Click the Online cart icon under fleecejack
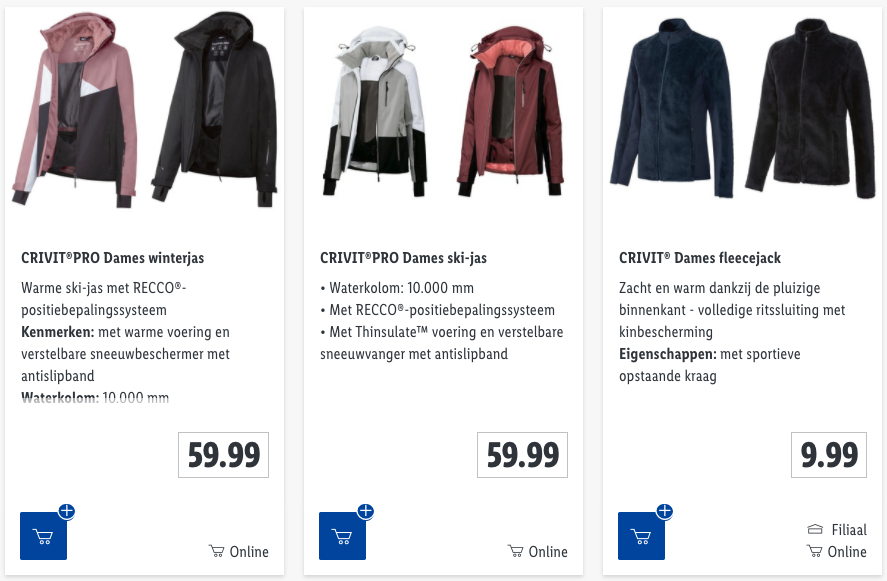 [815, 551]
